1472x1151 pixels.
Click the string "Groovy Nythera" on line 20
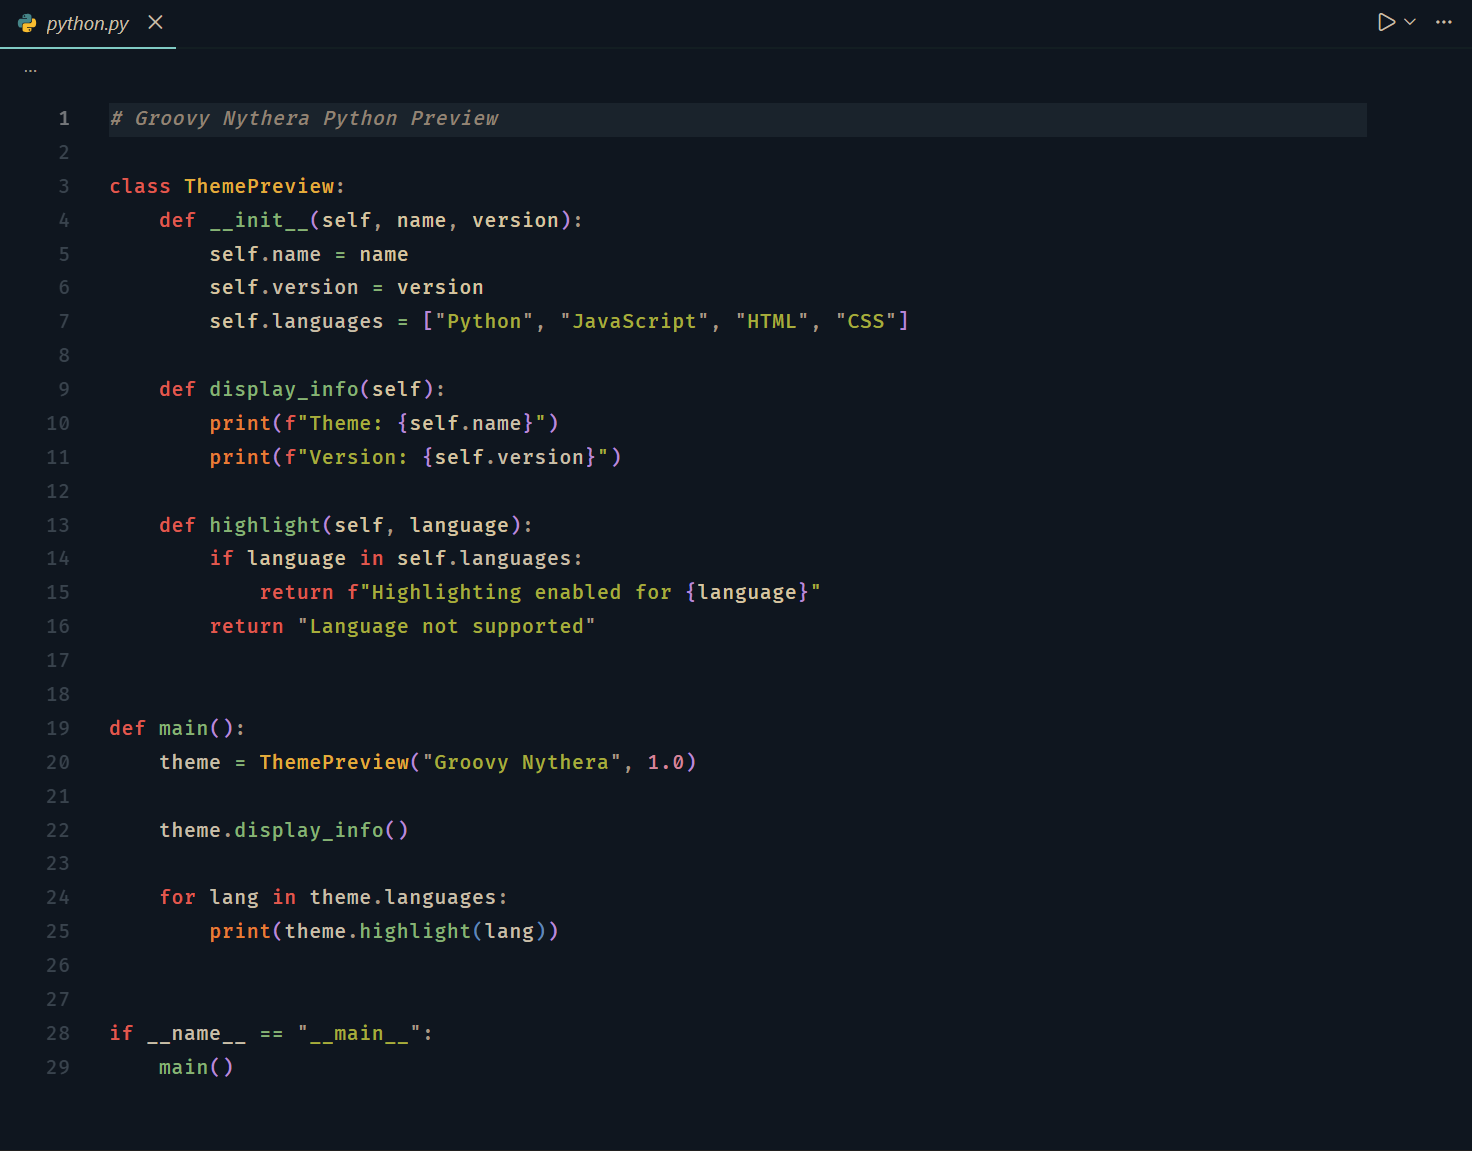click(x=521, y=761)
